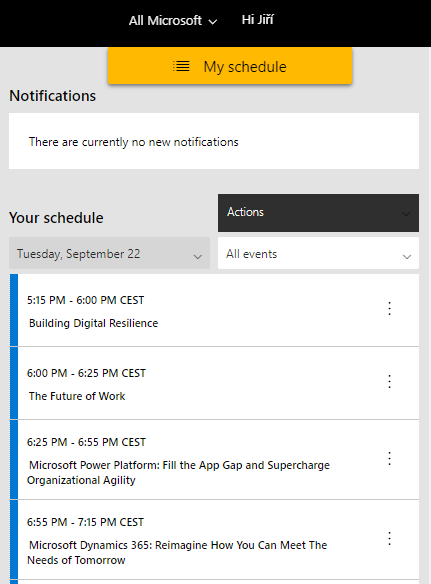Open the Actions dropdown

pyautogui.click(x=318, y=213)
